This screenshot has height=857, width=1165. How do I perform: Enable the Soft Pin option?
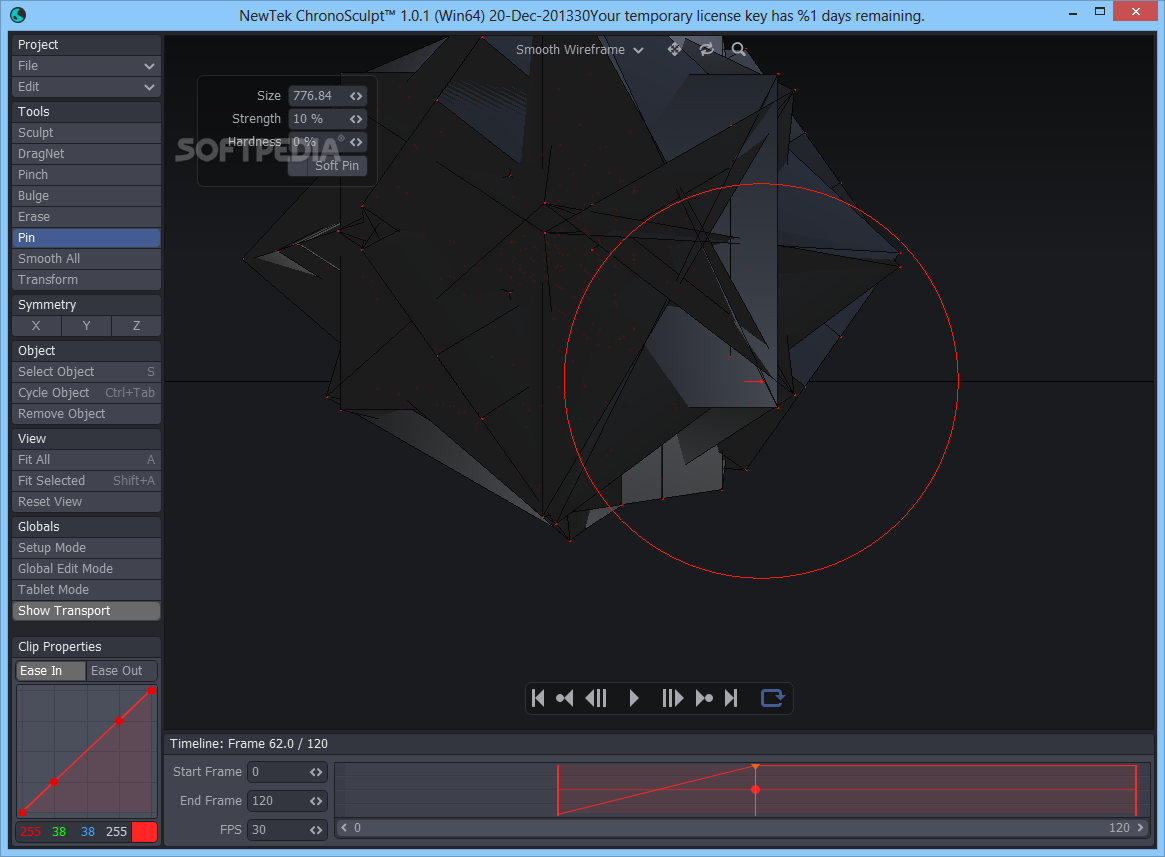[x=328, y=166]
